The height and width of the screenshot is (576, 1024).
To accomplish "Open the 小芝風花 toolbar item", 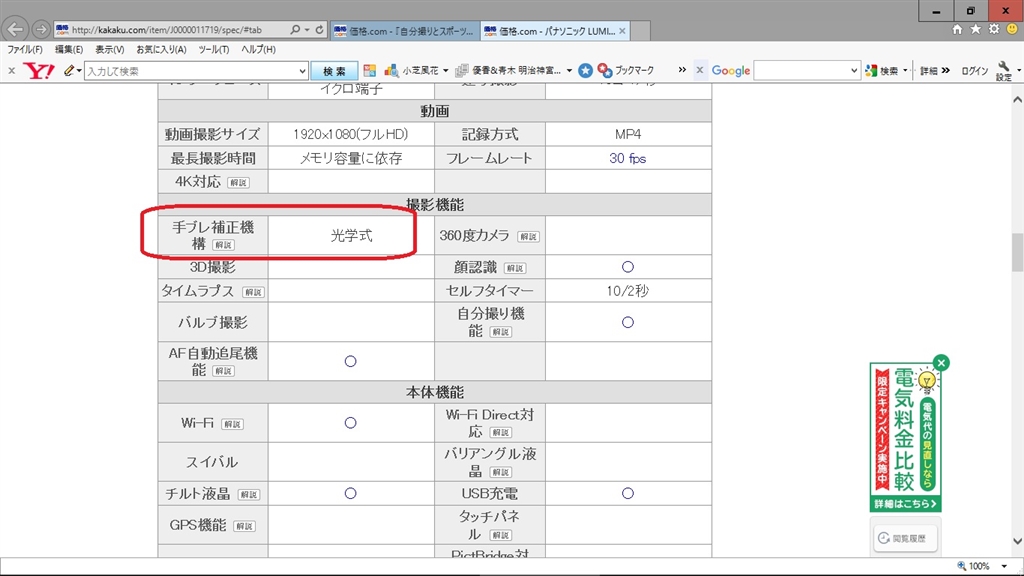I will [413, 71].
